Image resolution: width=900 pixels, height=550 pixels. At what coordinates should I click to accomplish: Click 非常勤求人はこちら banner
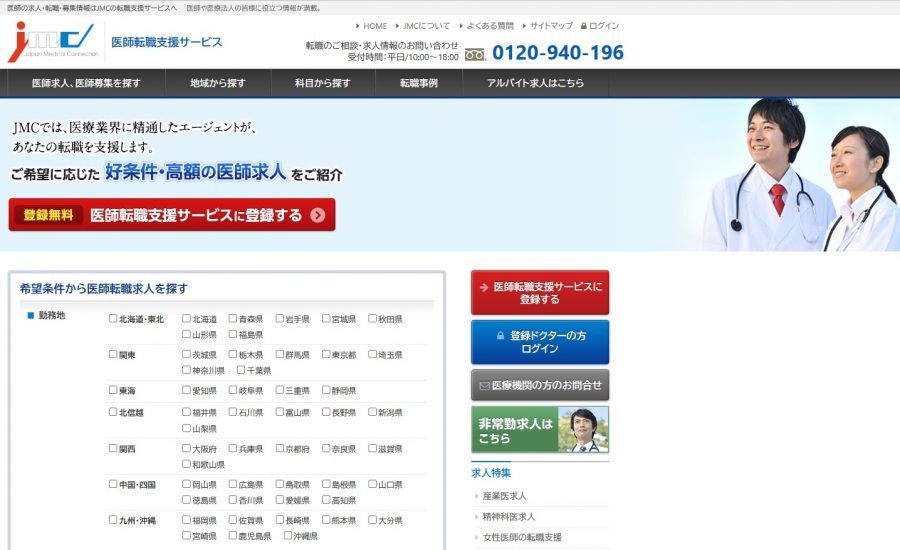click(x=540, y=429)
